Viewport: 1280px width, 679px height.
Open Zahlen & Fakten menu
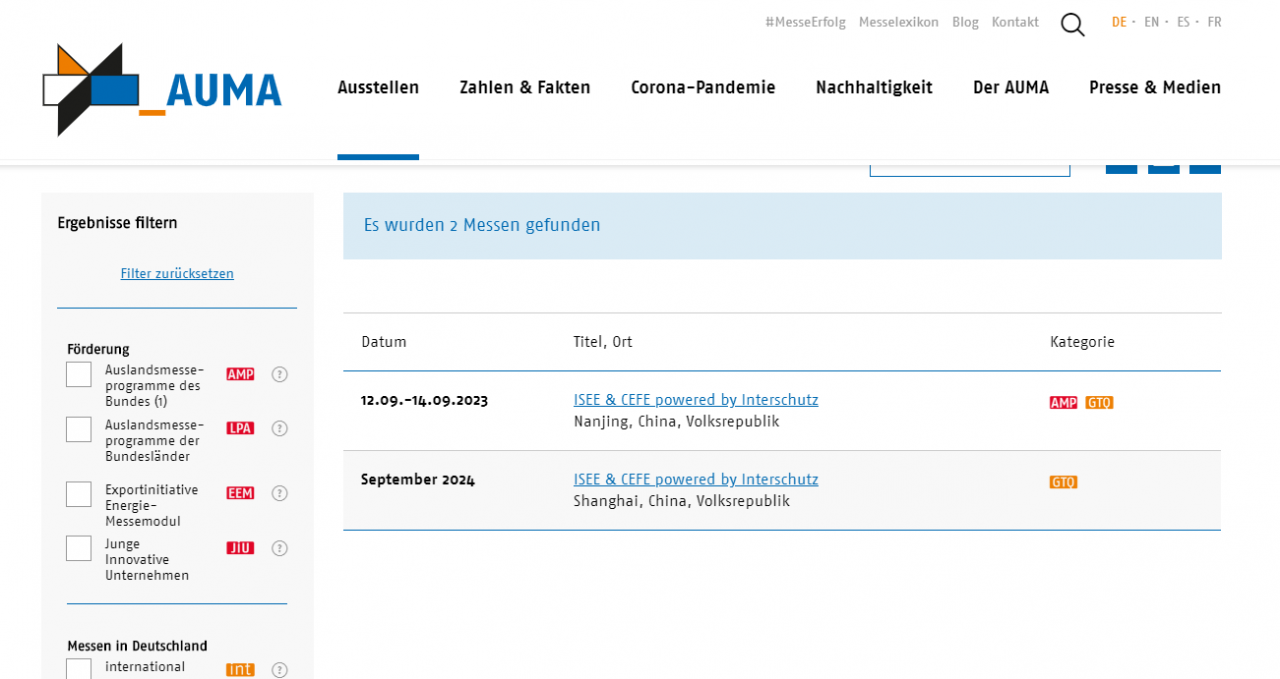click(525, 88)
